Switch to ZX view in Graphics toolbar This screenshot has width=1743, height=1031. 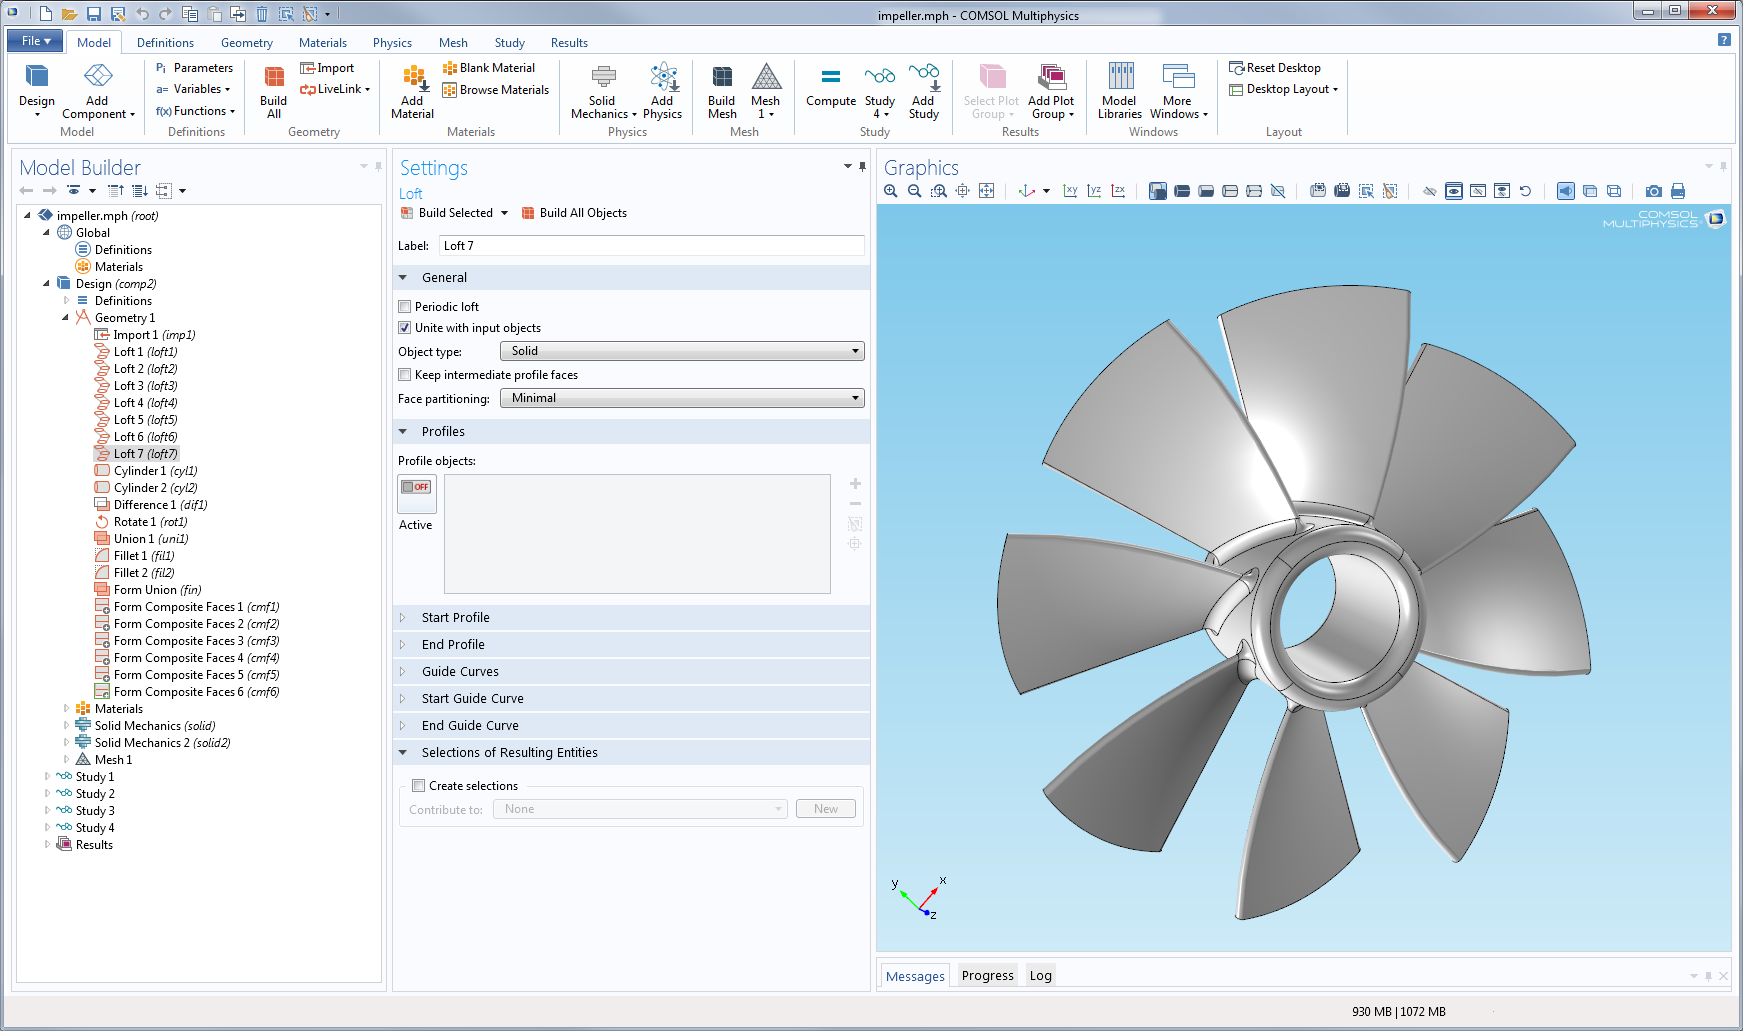coord(1118,191)
